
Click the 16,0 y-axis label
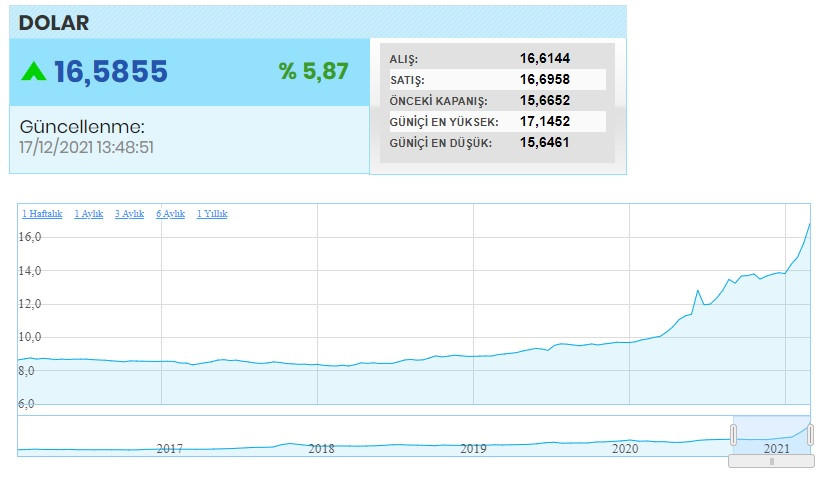[30, 237]
